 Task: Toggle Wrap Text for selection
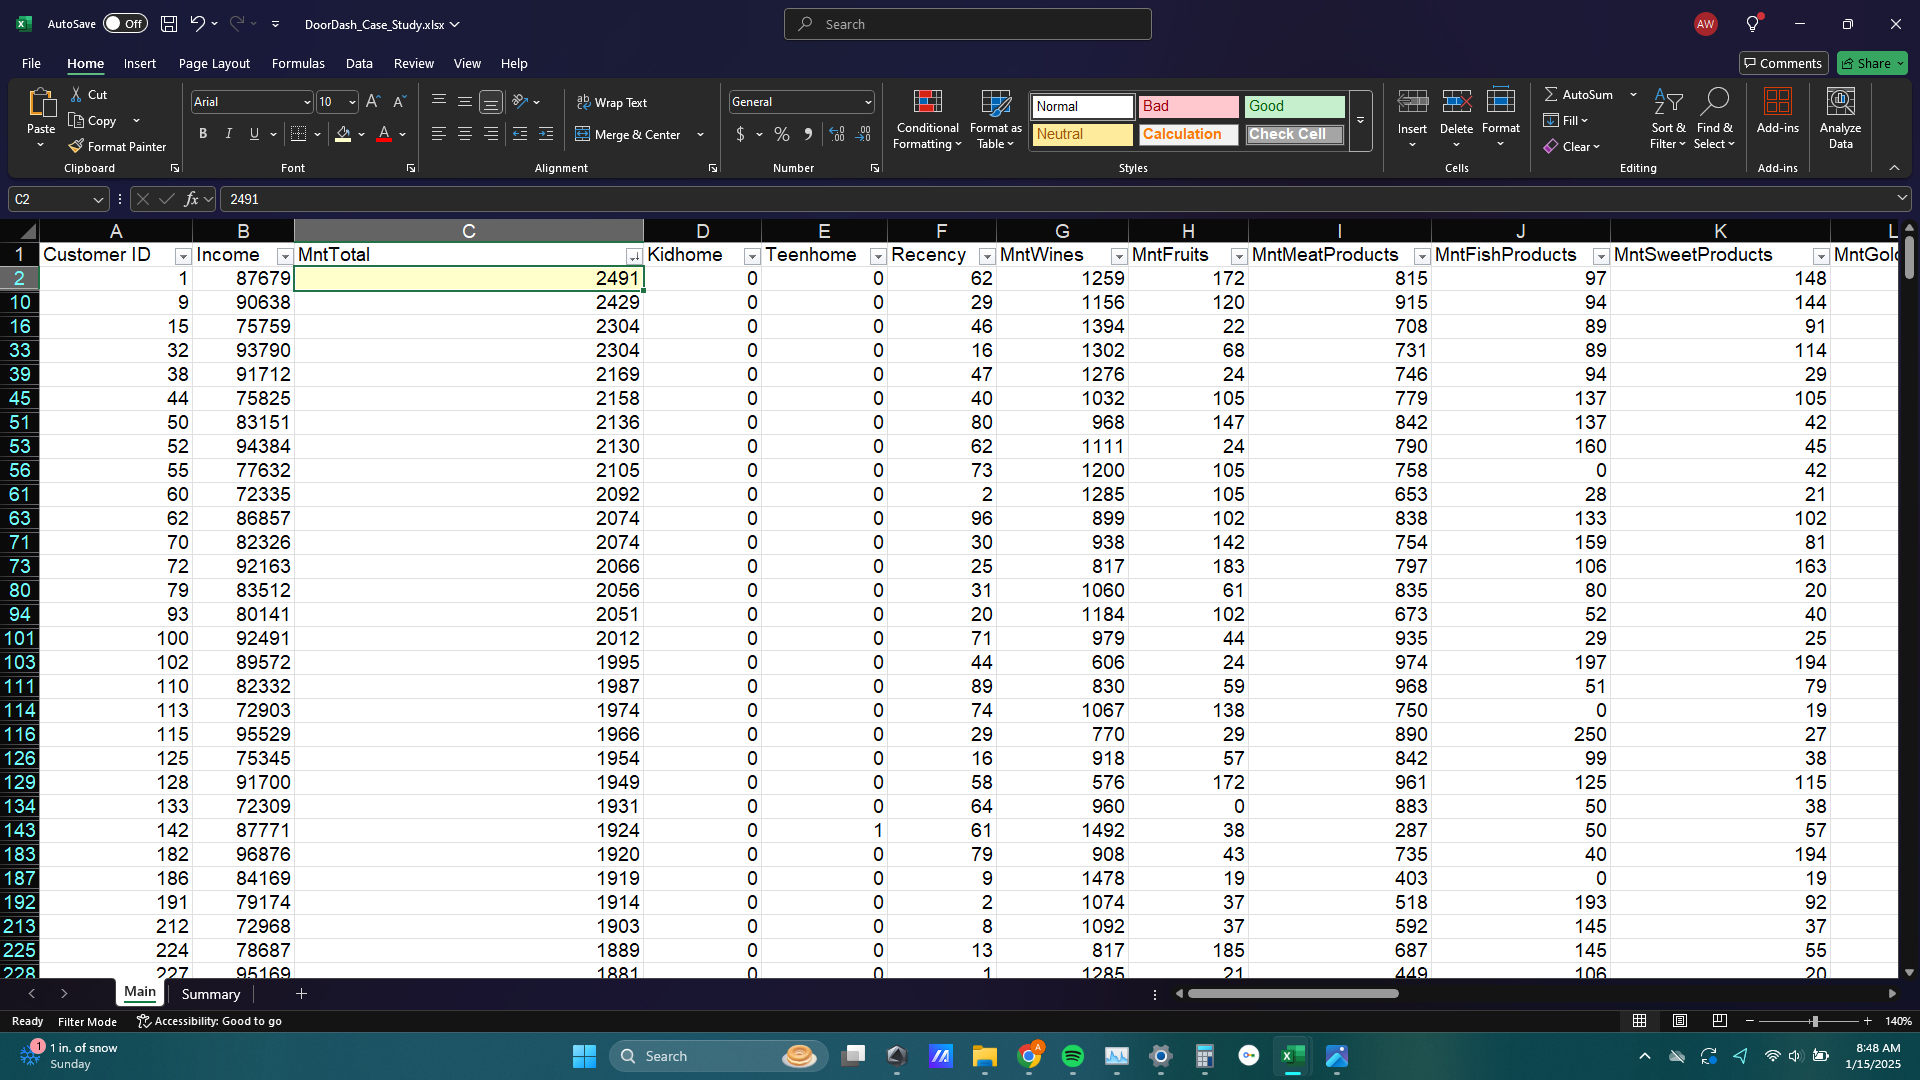[612, 102]
